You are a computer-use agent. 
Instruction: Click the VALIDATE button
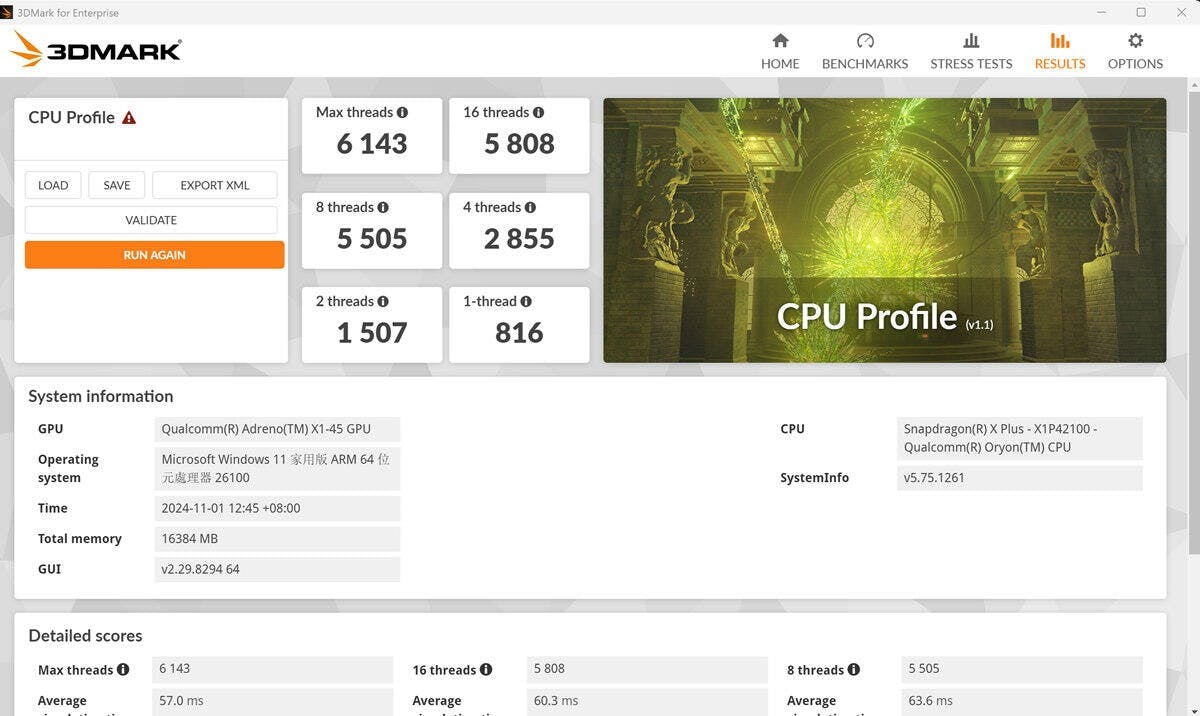[x=151, y=220]
